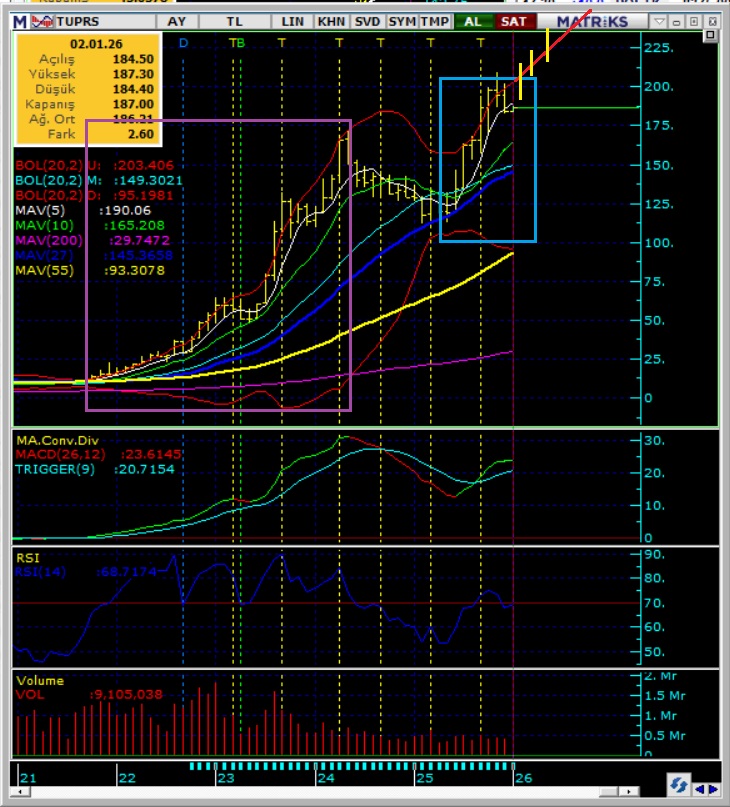
Task: Open the SYM symbol selector
Action: pyautogui.click(x=402, y=21)
